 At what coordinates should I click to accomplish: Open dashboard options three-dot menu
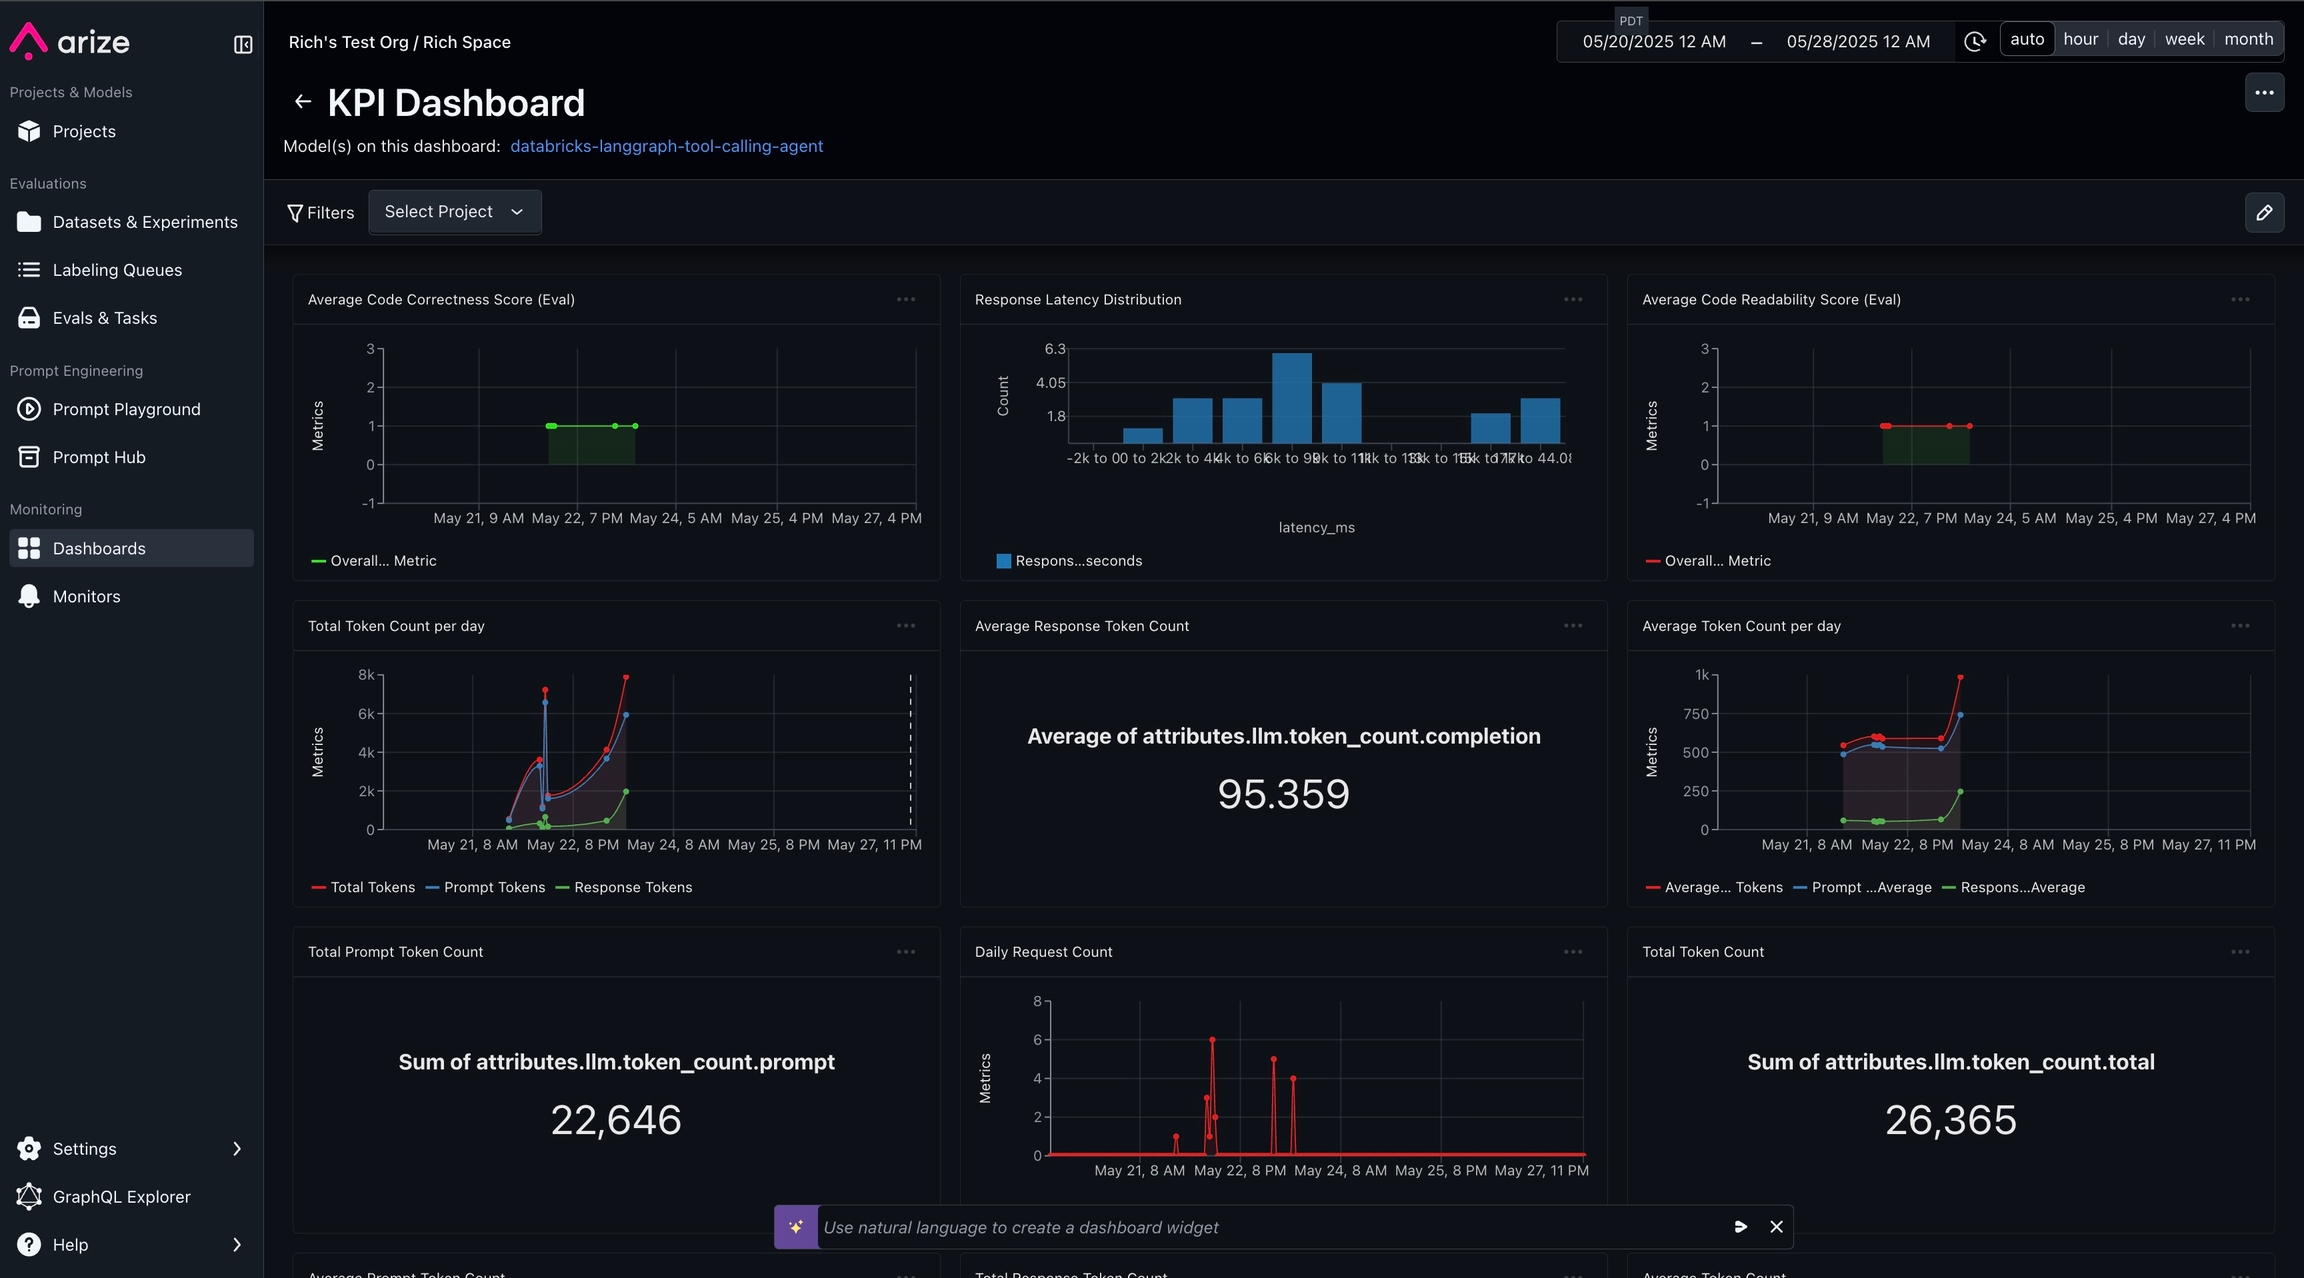pyautogui.click(x=2264, y=92)
